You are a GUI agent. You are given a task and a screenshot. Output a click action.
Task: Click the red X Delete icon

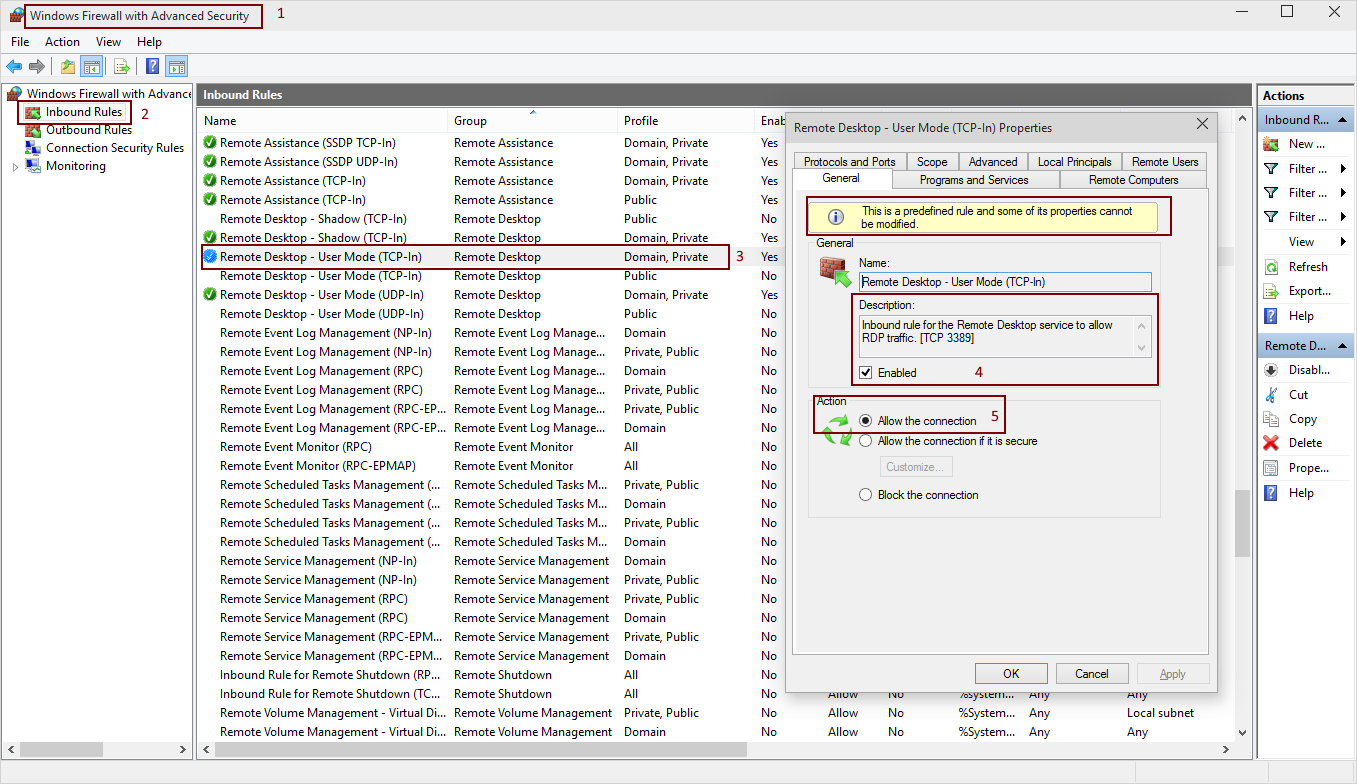click(x=1271, y=443)
